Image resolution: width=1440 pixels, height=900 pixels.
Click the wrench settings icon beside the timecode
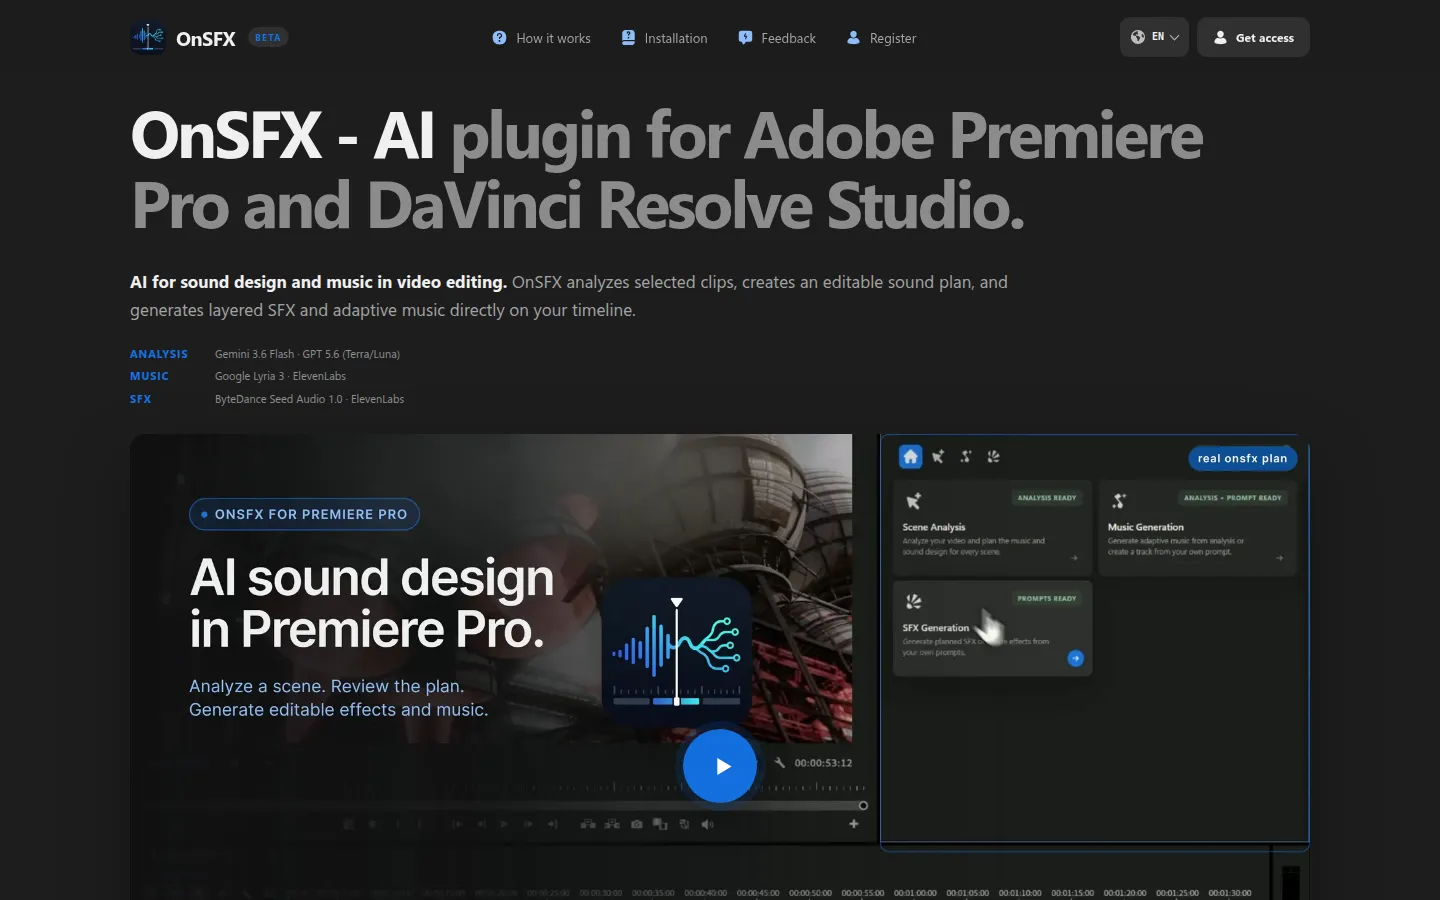780,763
